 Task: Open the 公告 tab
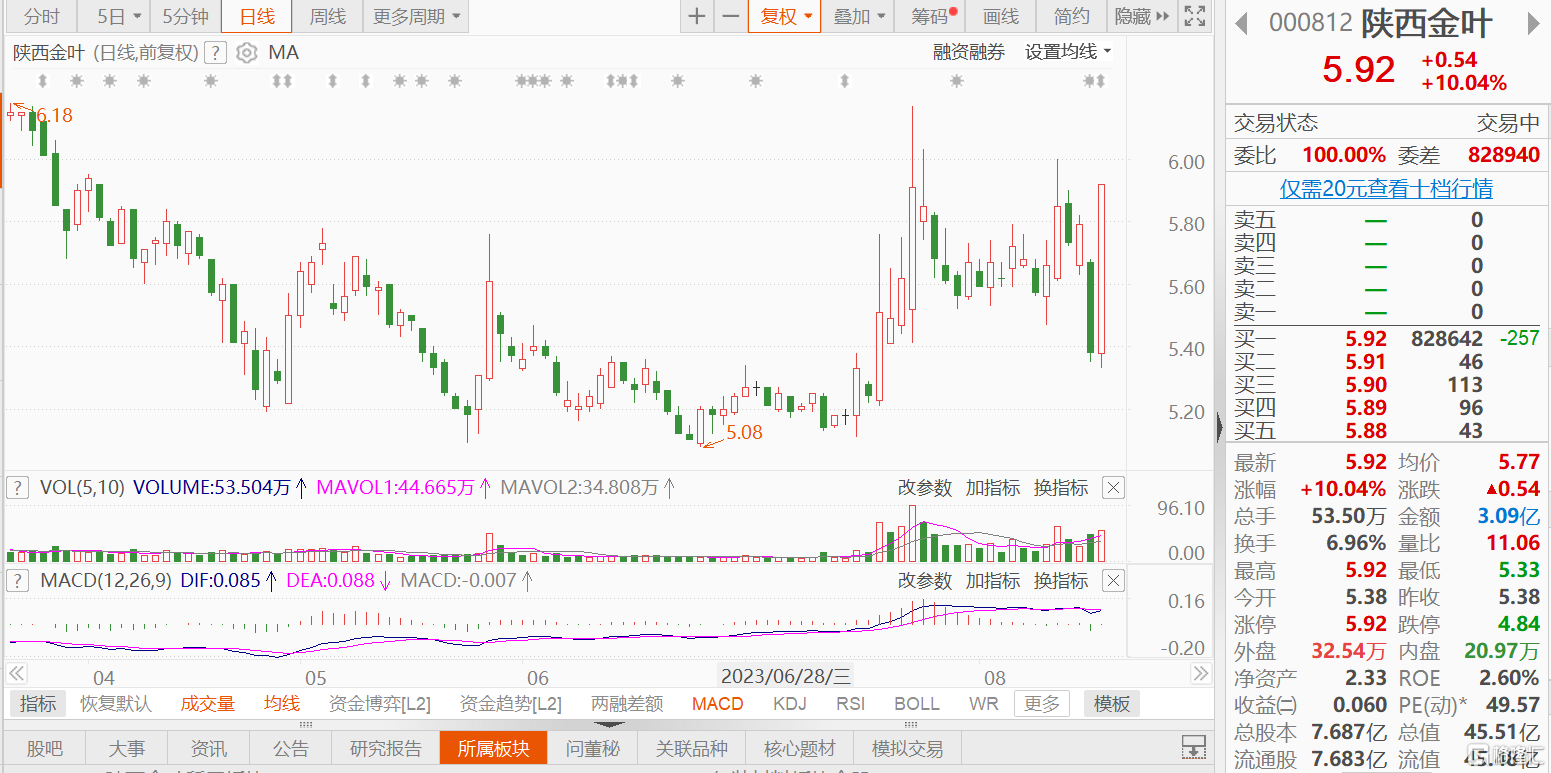[291, 748]
